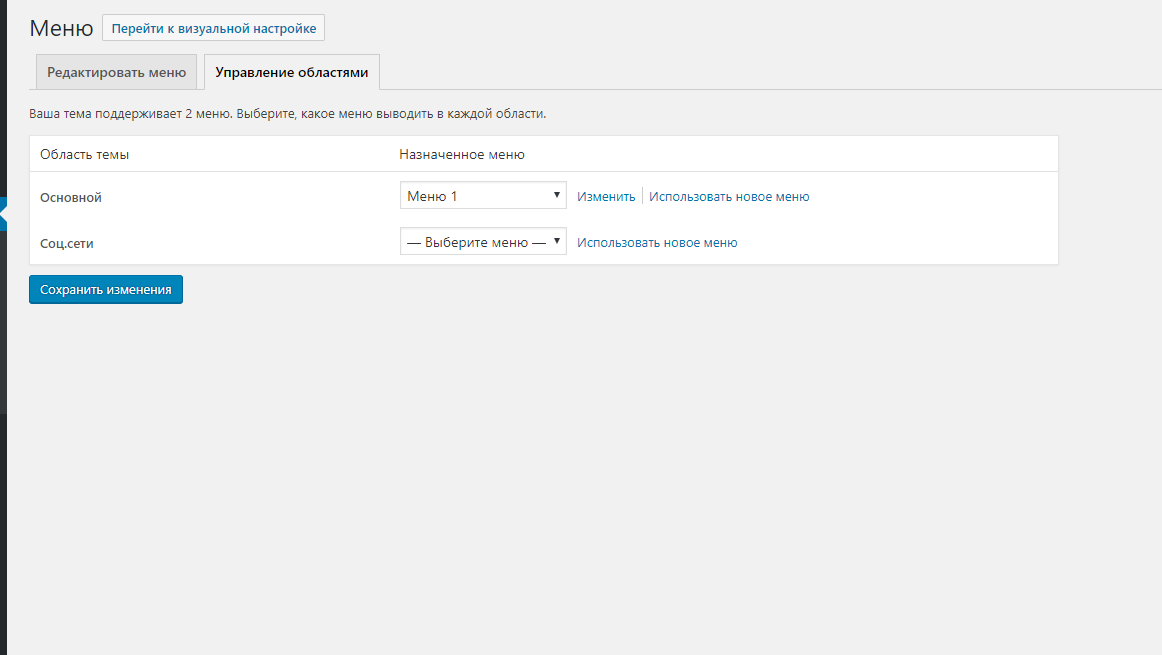Viewport: 1162px width, 655px height.
Task: Click the Назначенное меню column header
Action: click(x=461, y=155)
